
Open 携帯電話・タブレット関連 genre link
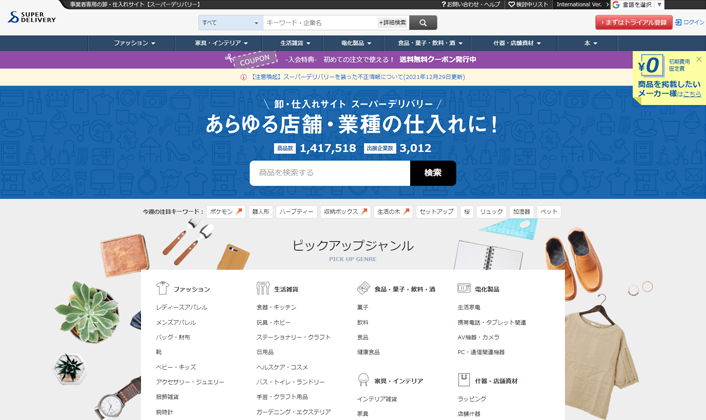click(x=492, y=322)
